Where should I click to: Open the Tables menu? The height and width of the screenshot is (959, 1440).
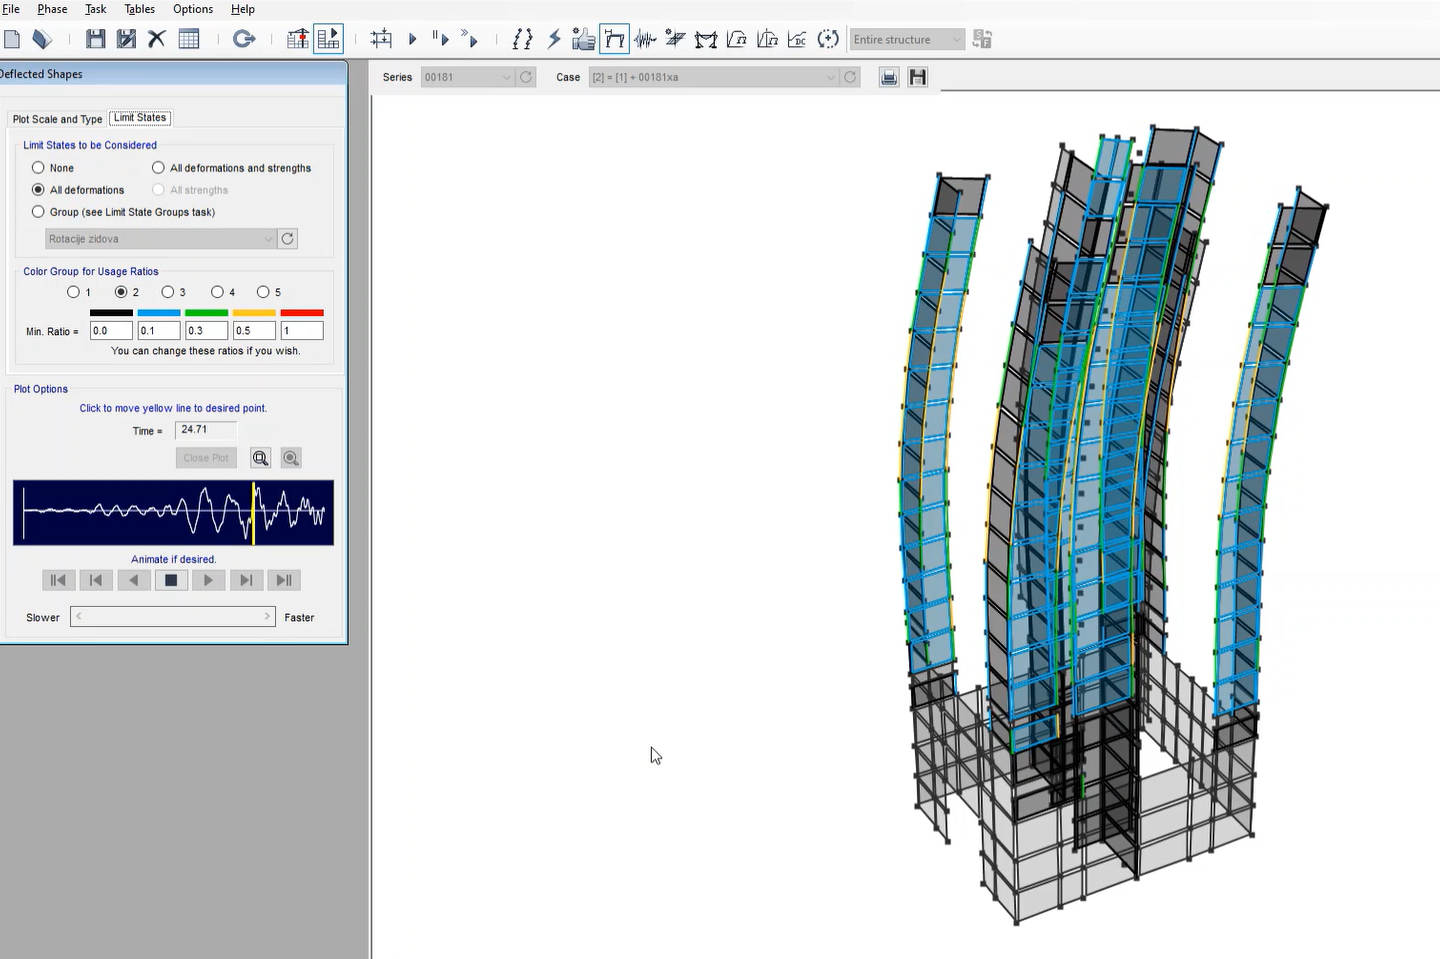click(139, 9)
